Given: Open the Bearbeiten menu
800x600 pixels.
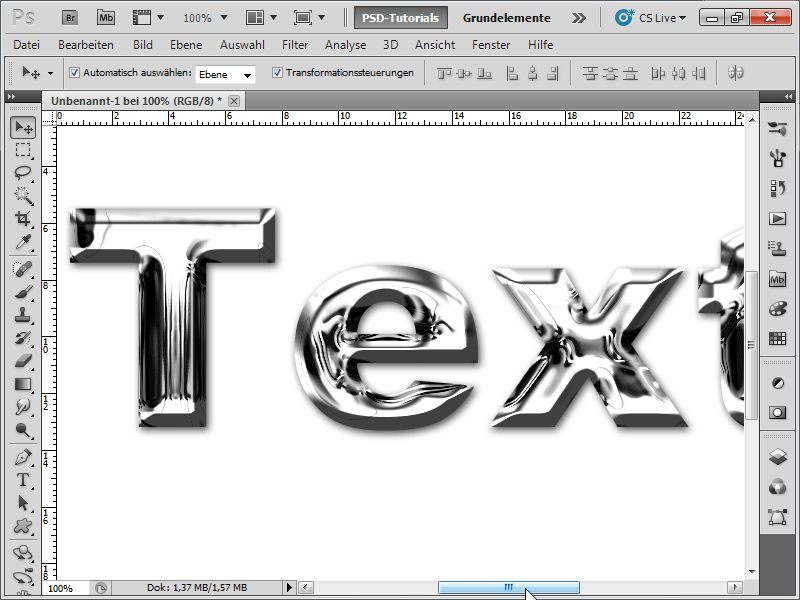Looking at the screenshot, I should (x=86, y=45).
